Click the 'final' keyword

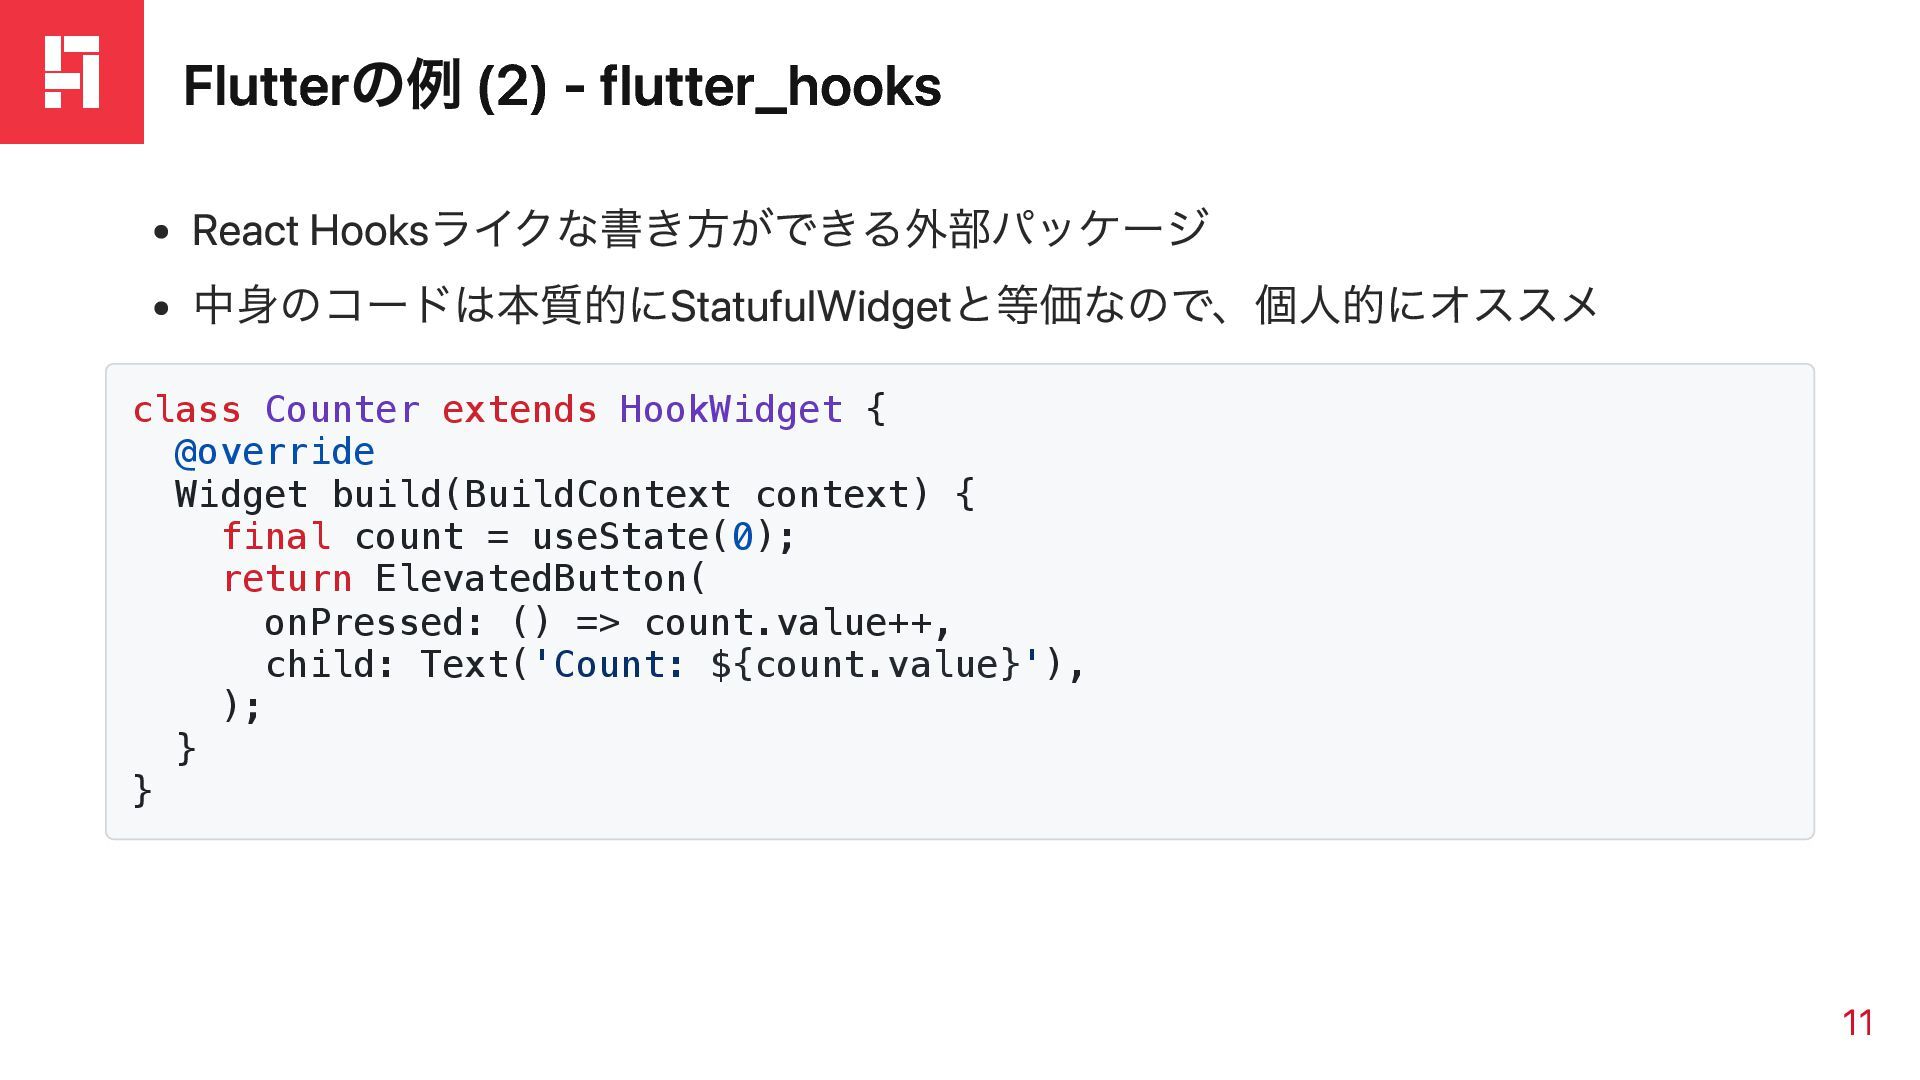276,537
